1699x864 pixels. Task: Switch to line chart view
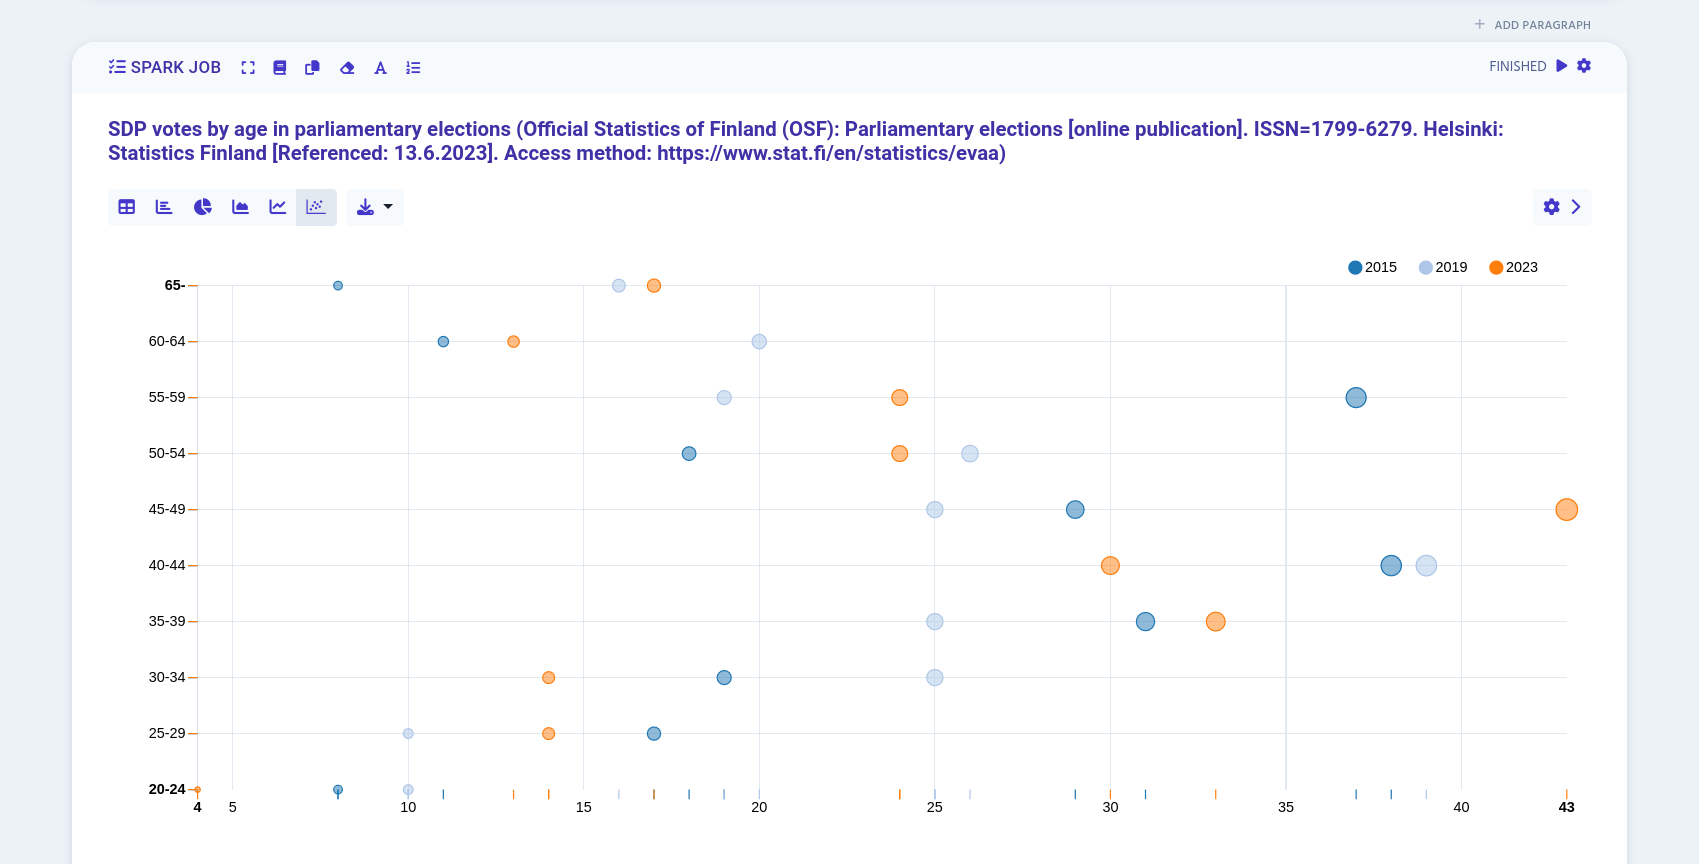278,207
